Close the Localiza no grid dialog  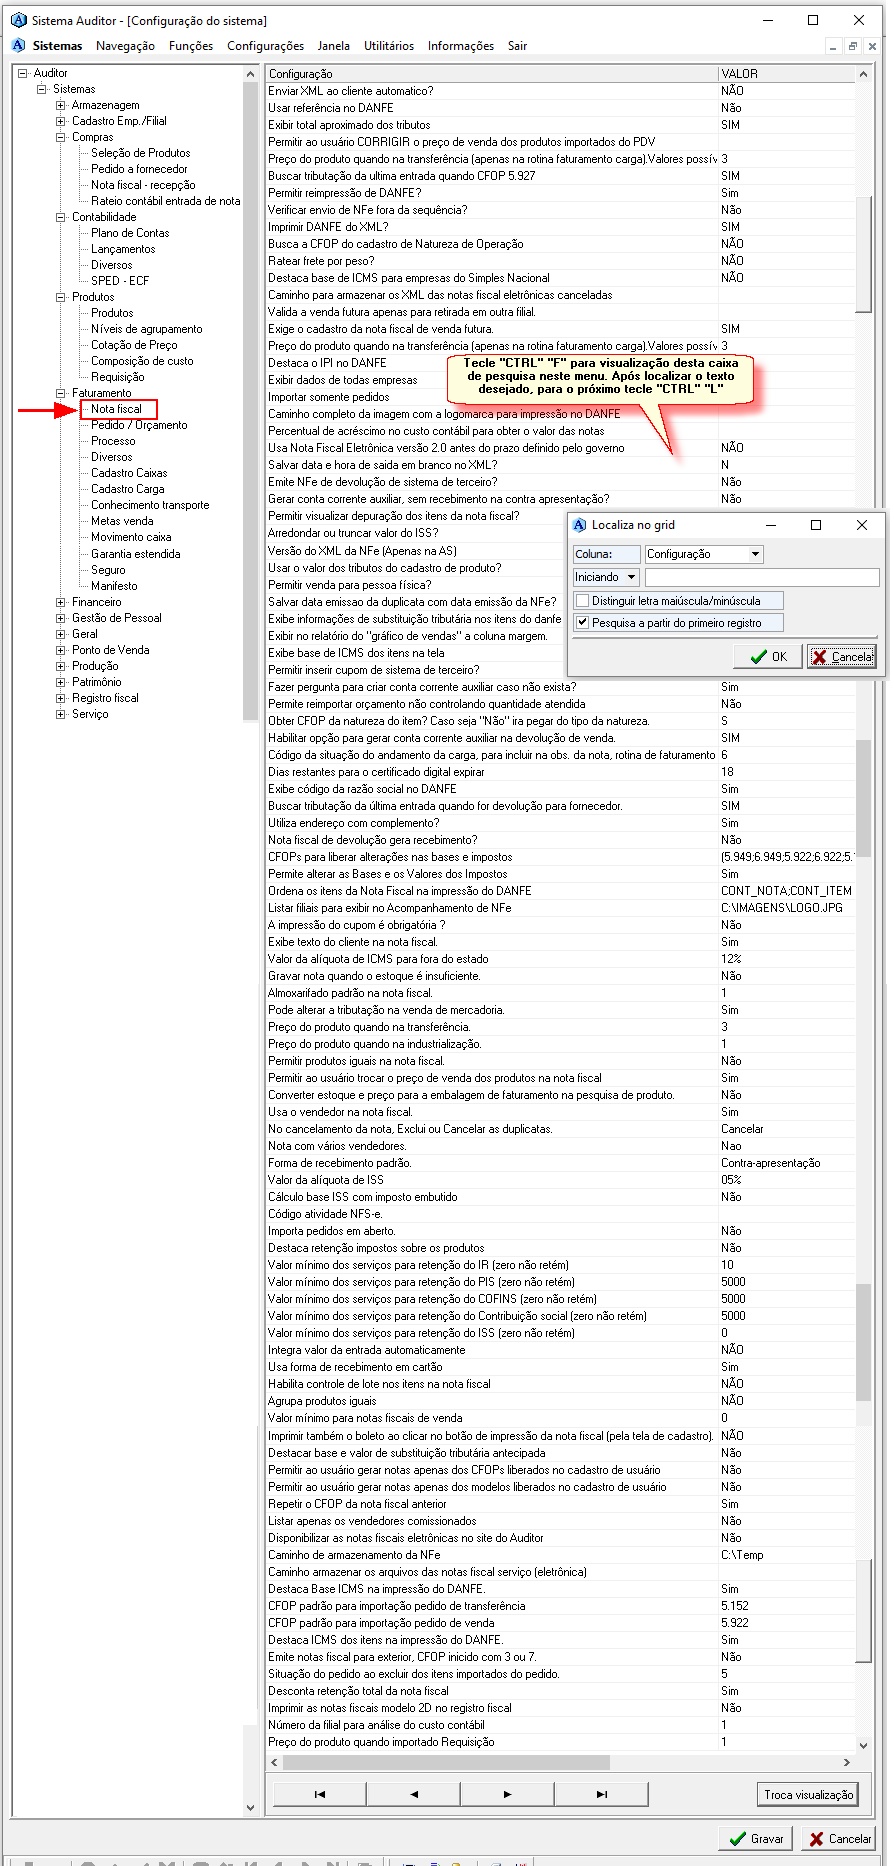tap(862, 525)
